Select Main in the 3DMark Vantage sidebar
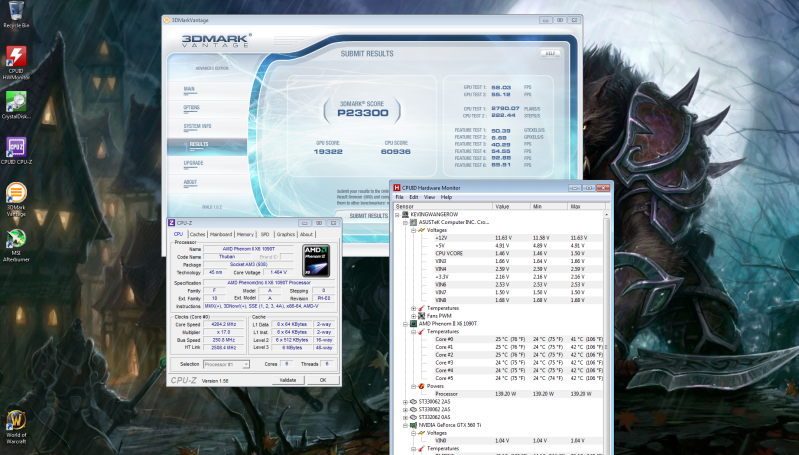Image resolution: width=799 pixels, height=455 pixels. pos(207,89)
